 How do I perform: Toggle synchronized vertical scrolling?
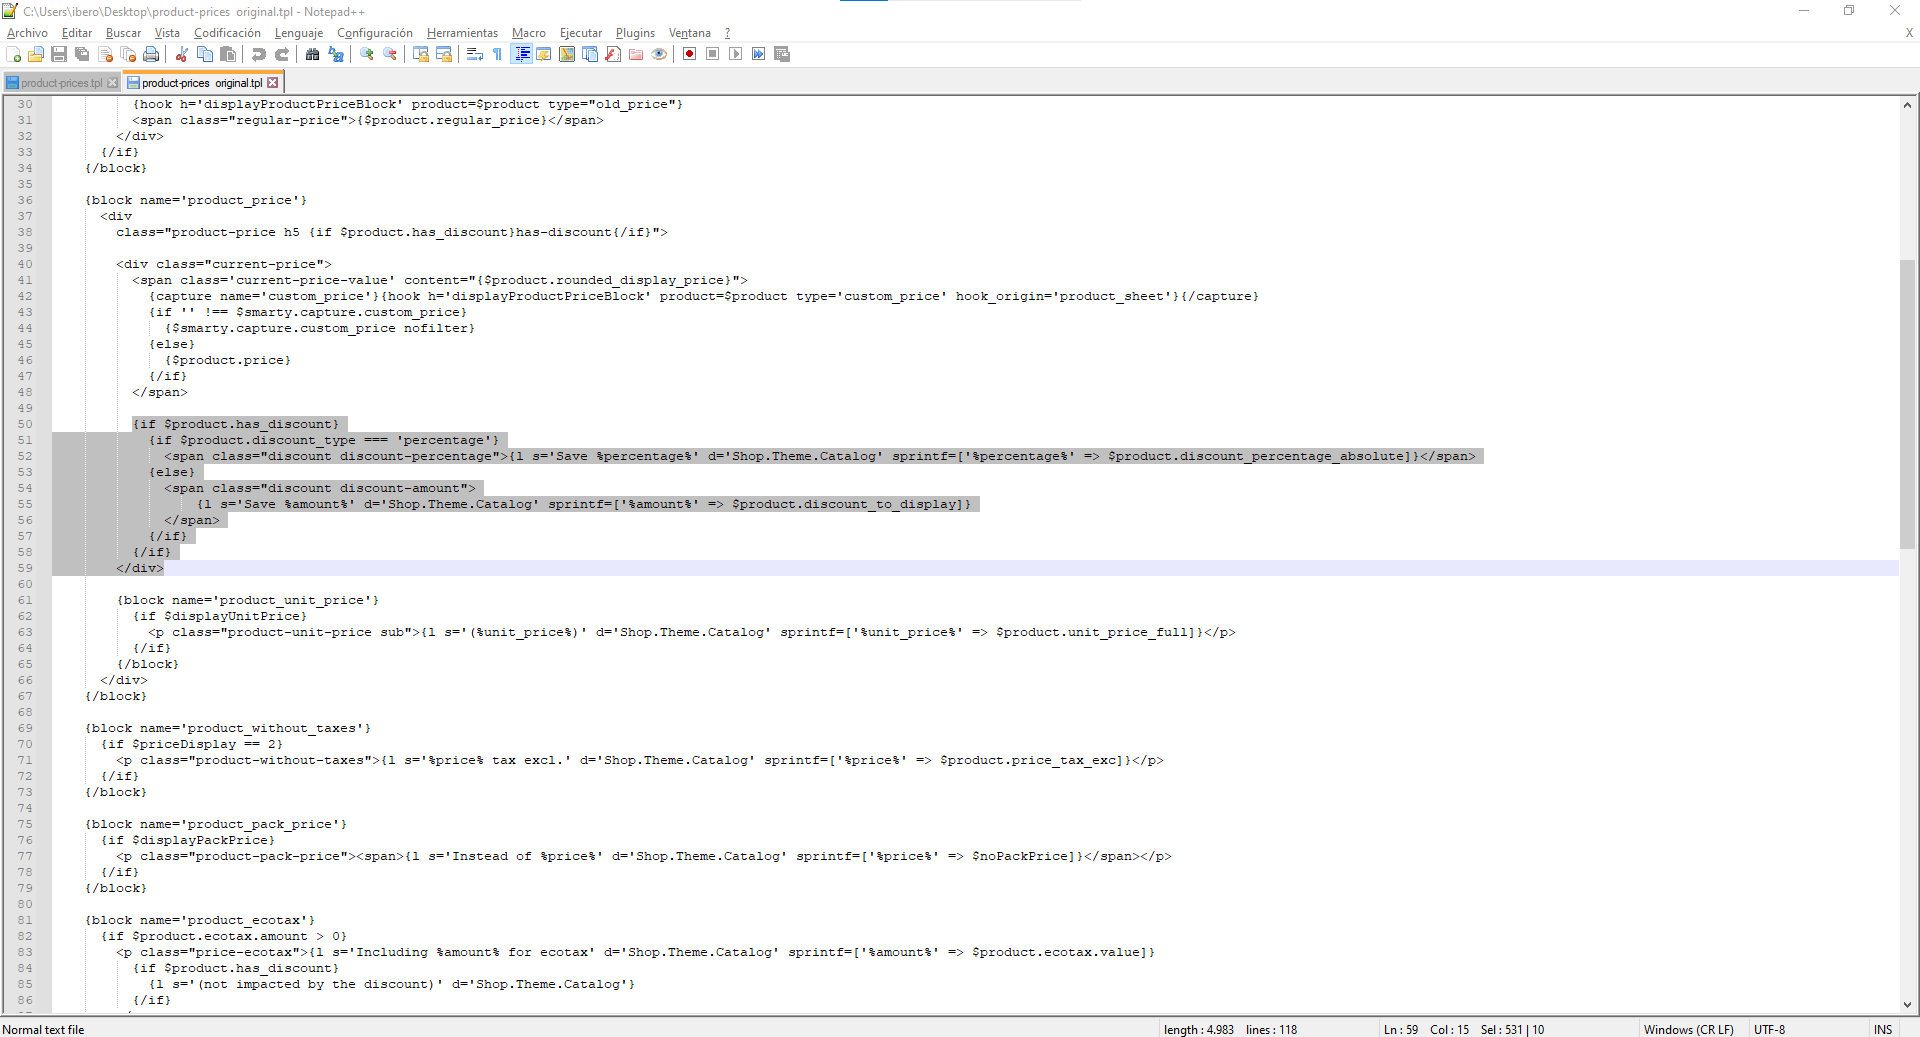421,54
